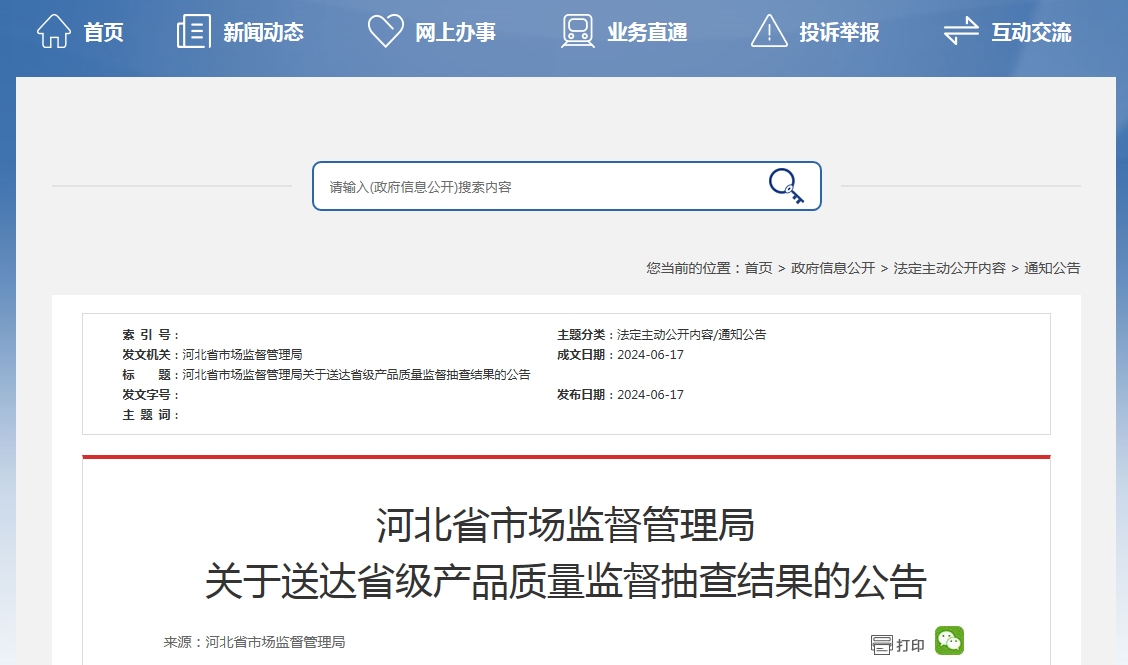Share via the green WeChat icon
Screen dimensions: 1128x665
click(949, 641)
